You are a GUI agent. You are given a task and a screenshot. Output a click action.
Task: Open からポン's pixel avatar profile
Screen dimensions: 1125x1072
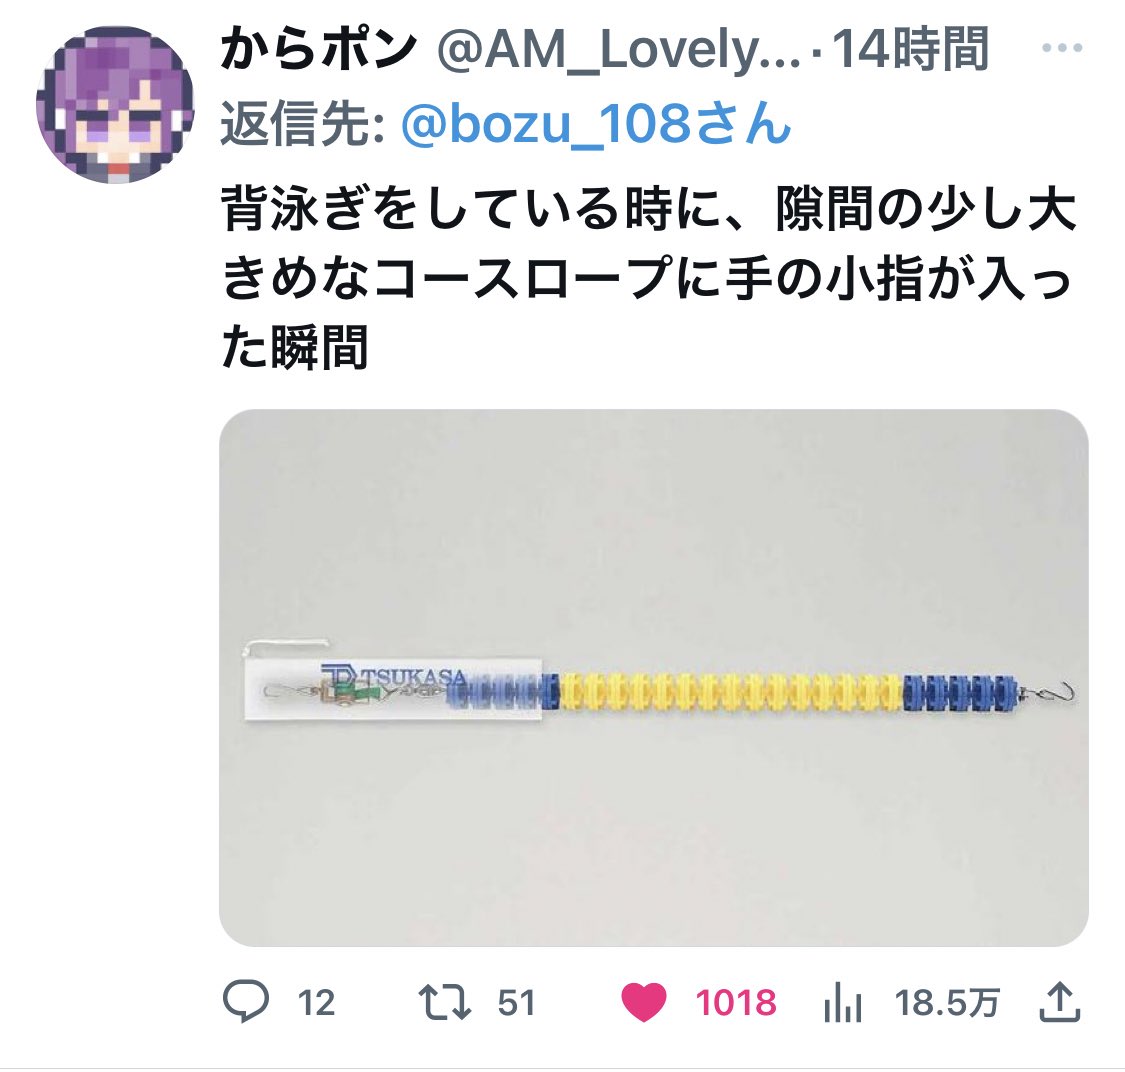pos(116,104)
